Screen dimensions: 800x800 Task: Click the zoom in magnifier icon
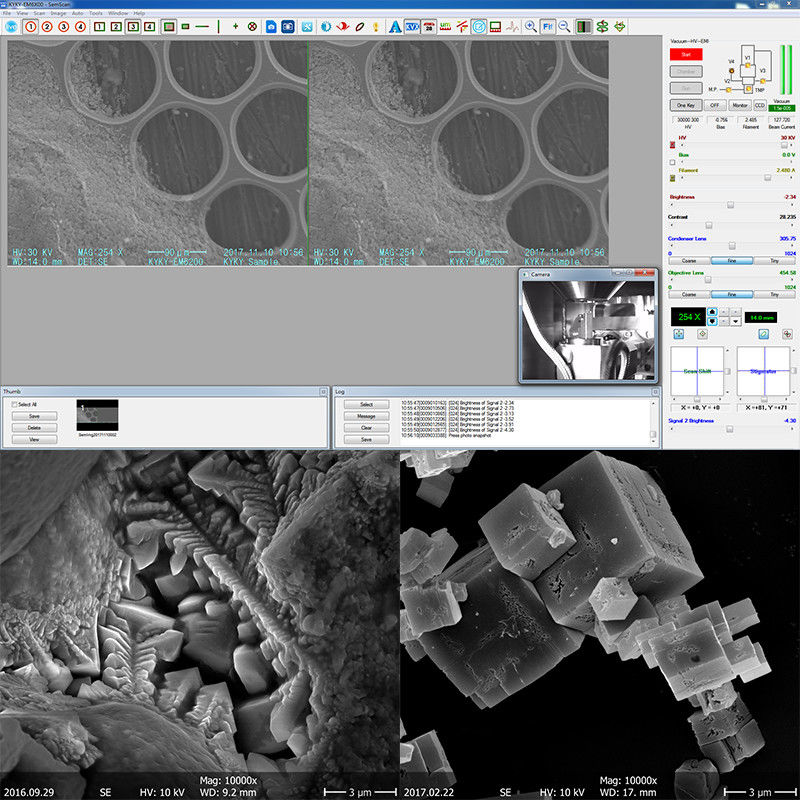531,27
